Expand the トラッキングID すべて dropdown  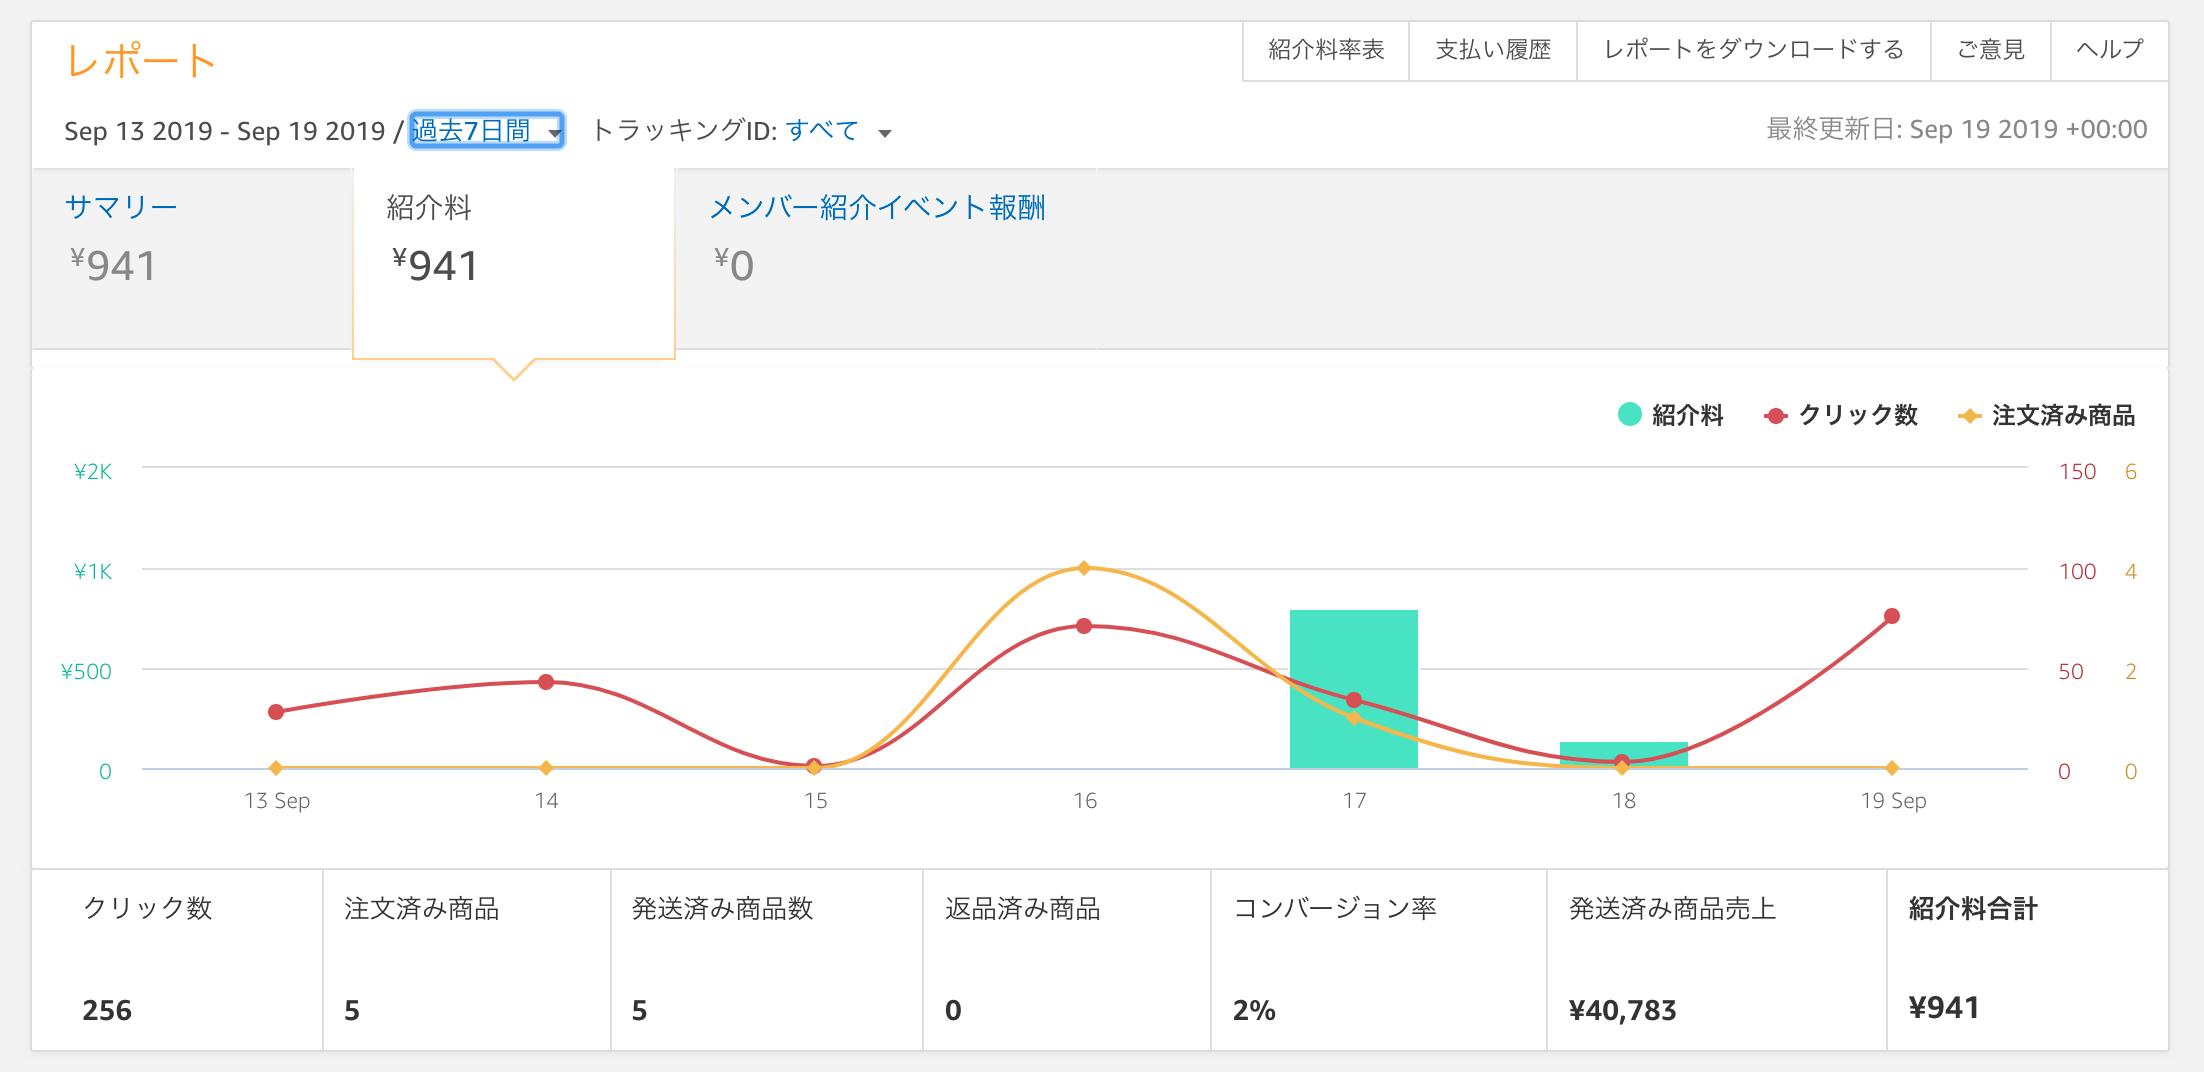point(822,131)
